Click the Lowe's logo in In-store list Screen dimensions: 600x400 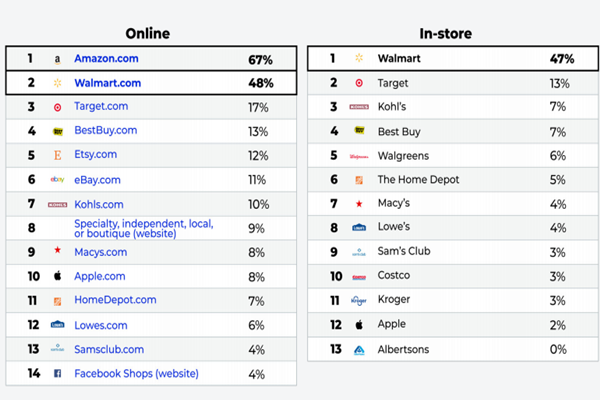(359, 227)
